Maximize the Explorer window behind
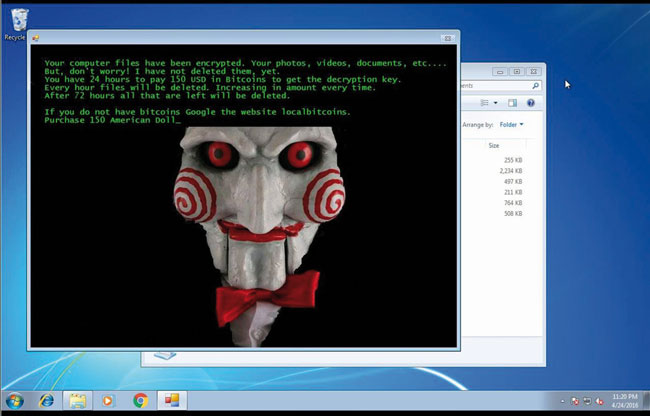The width and height of the screenshot is (650, 416). (x=517, y=72)
